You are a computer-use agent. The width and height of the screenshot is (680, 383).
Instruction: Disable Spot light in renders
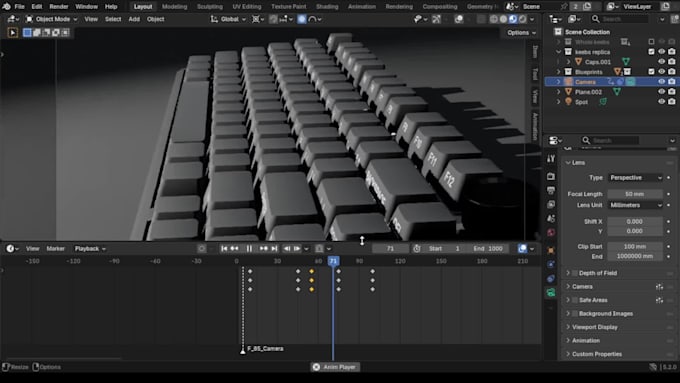coord(672,101)
